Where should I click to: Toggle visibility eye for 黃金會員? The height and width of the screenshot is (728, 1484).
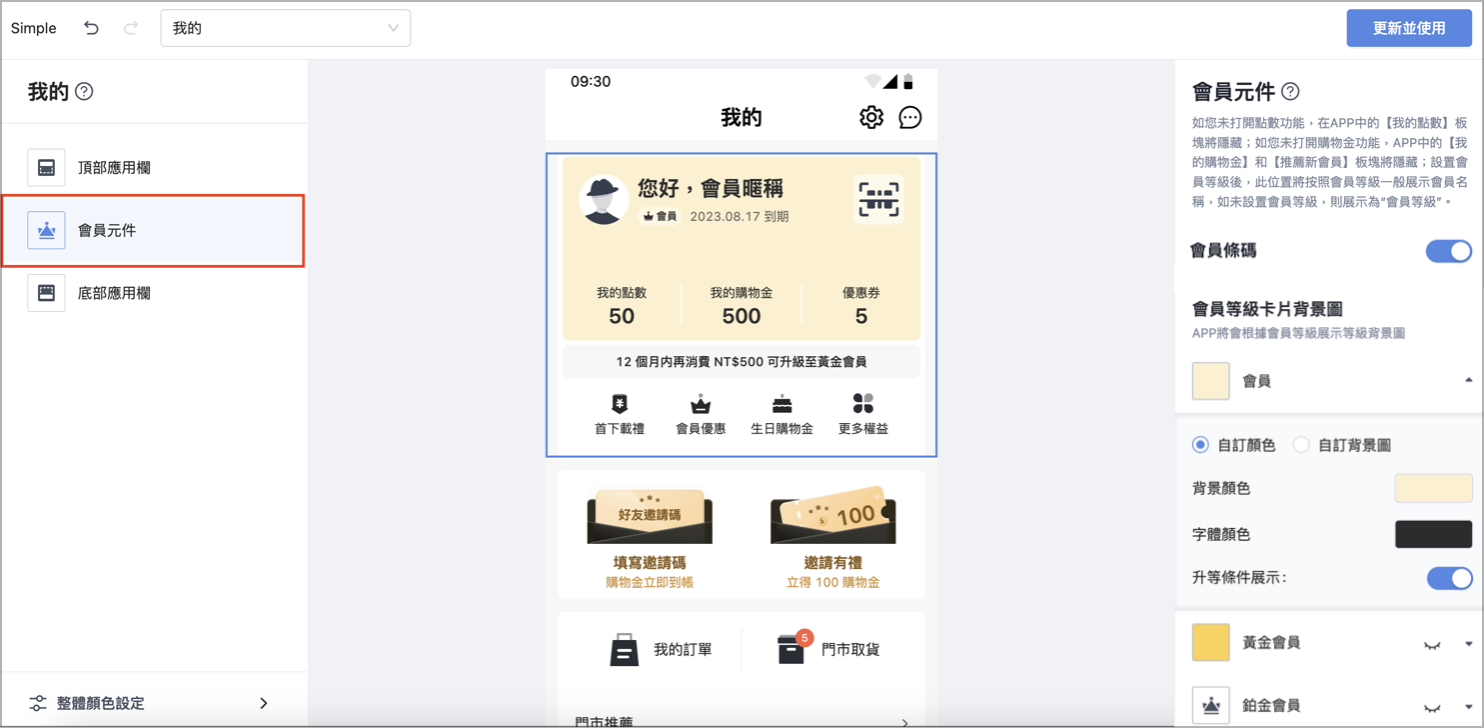1433,645
